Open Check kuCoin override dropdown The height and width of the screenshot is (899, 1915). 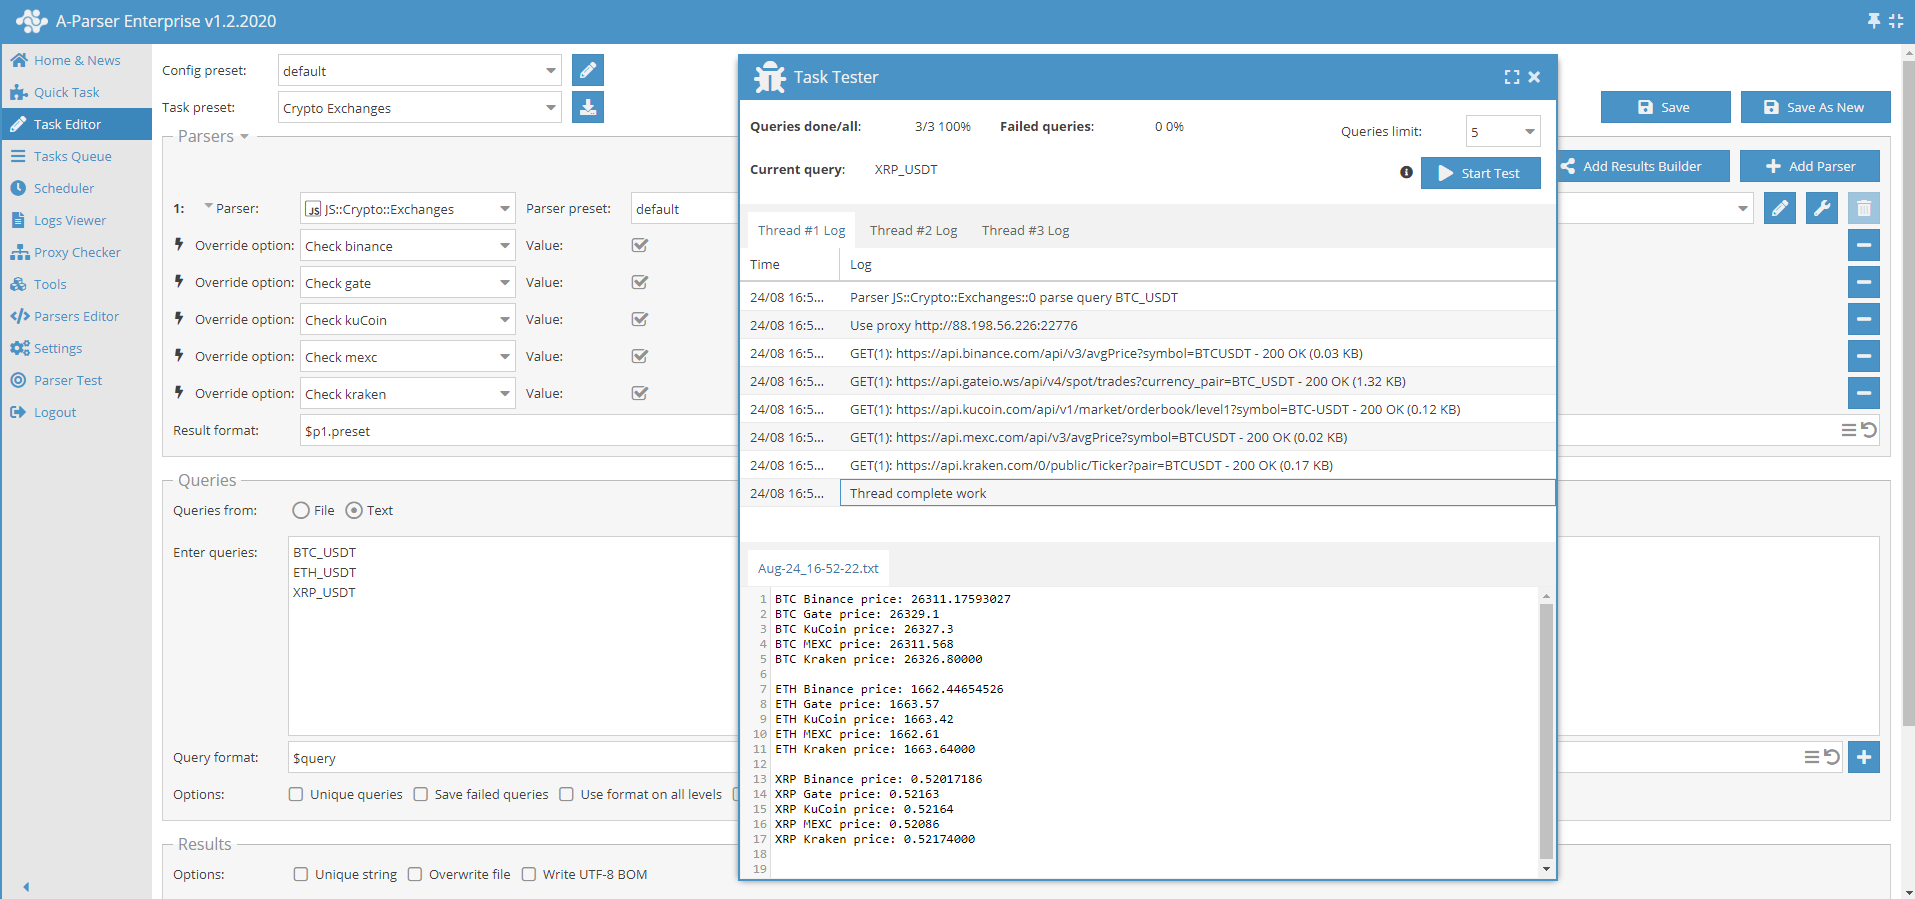tap(408, 319)
